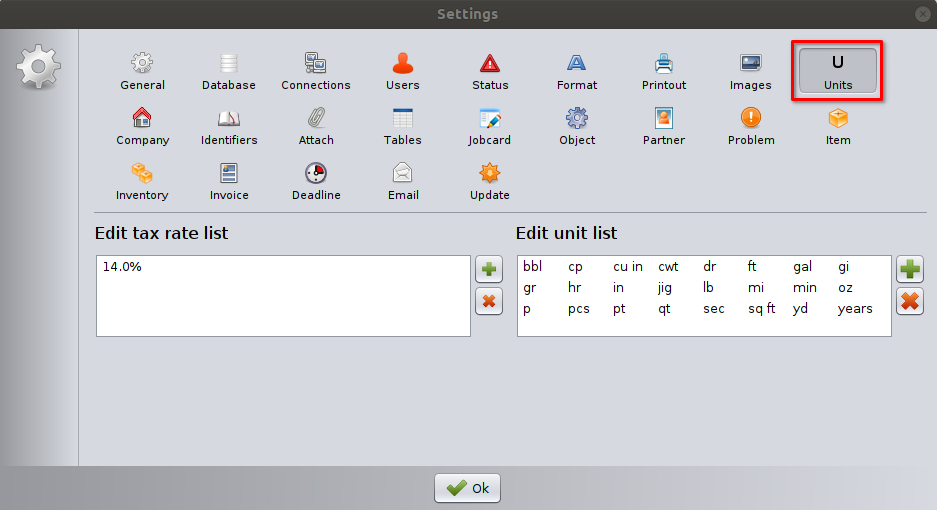
Task: Select the Printout settings icon
Action: [664, 71]
